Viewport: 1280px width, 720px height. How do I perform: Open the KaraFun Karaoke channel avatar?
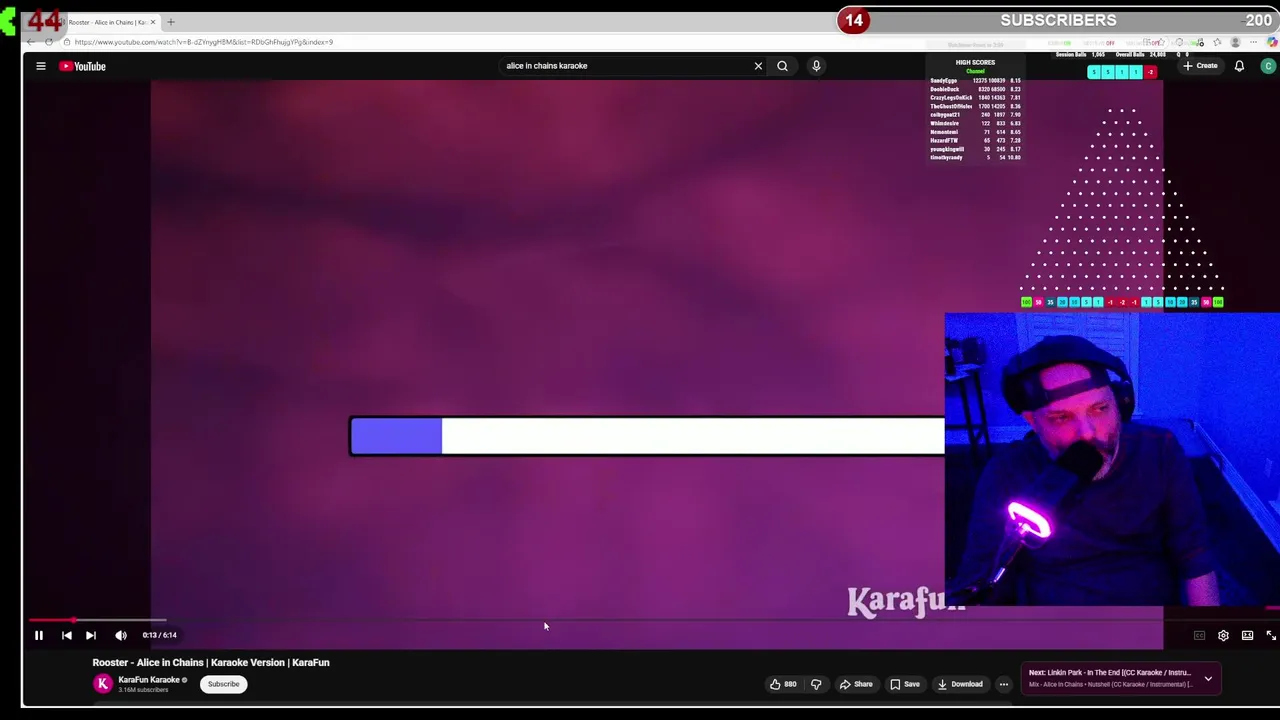click(x=102, y=684)
